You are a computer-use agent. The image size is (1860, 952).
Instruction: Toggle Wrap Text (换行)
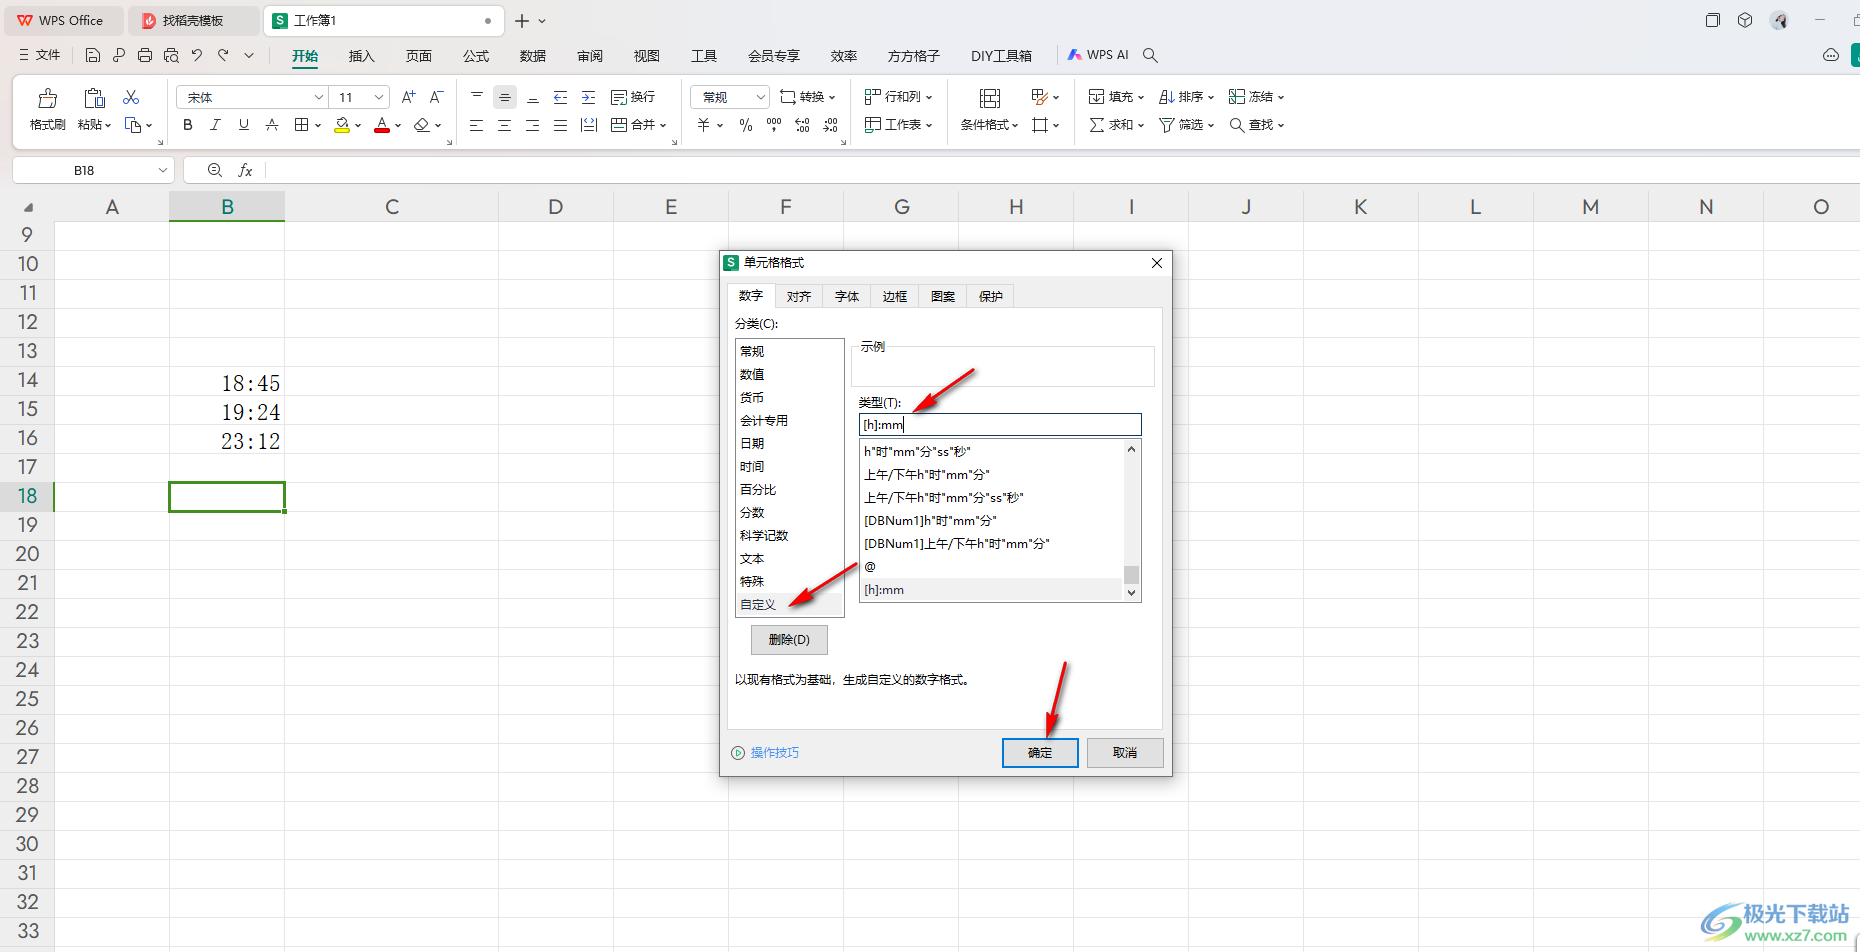point(633,97)
